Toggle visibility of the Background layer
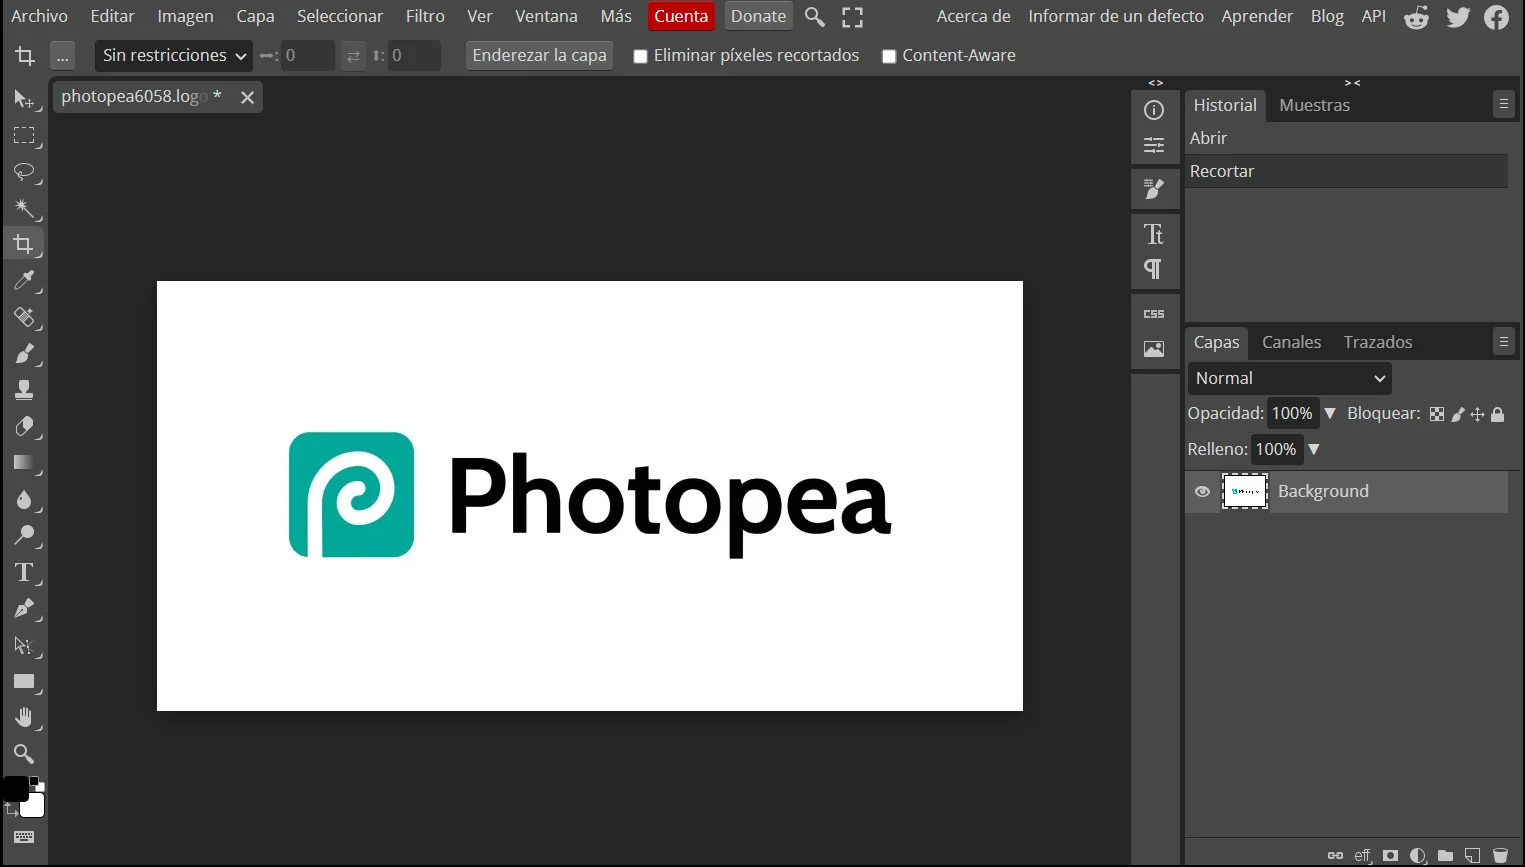The image size is (1525, 867). 1202,491
